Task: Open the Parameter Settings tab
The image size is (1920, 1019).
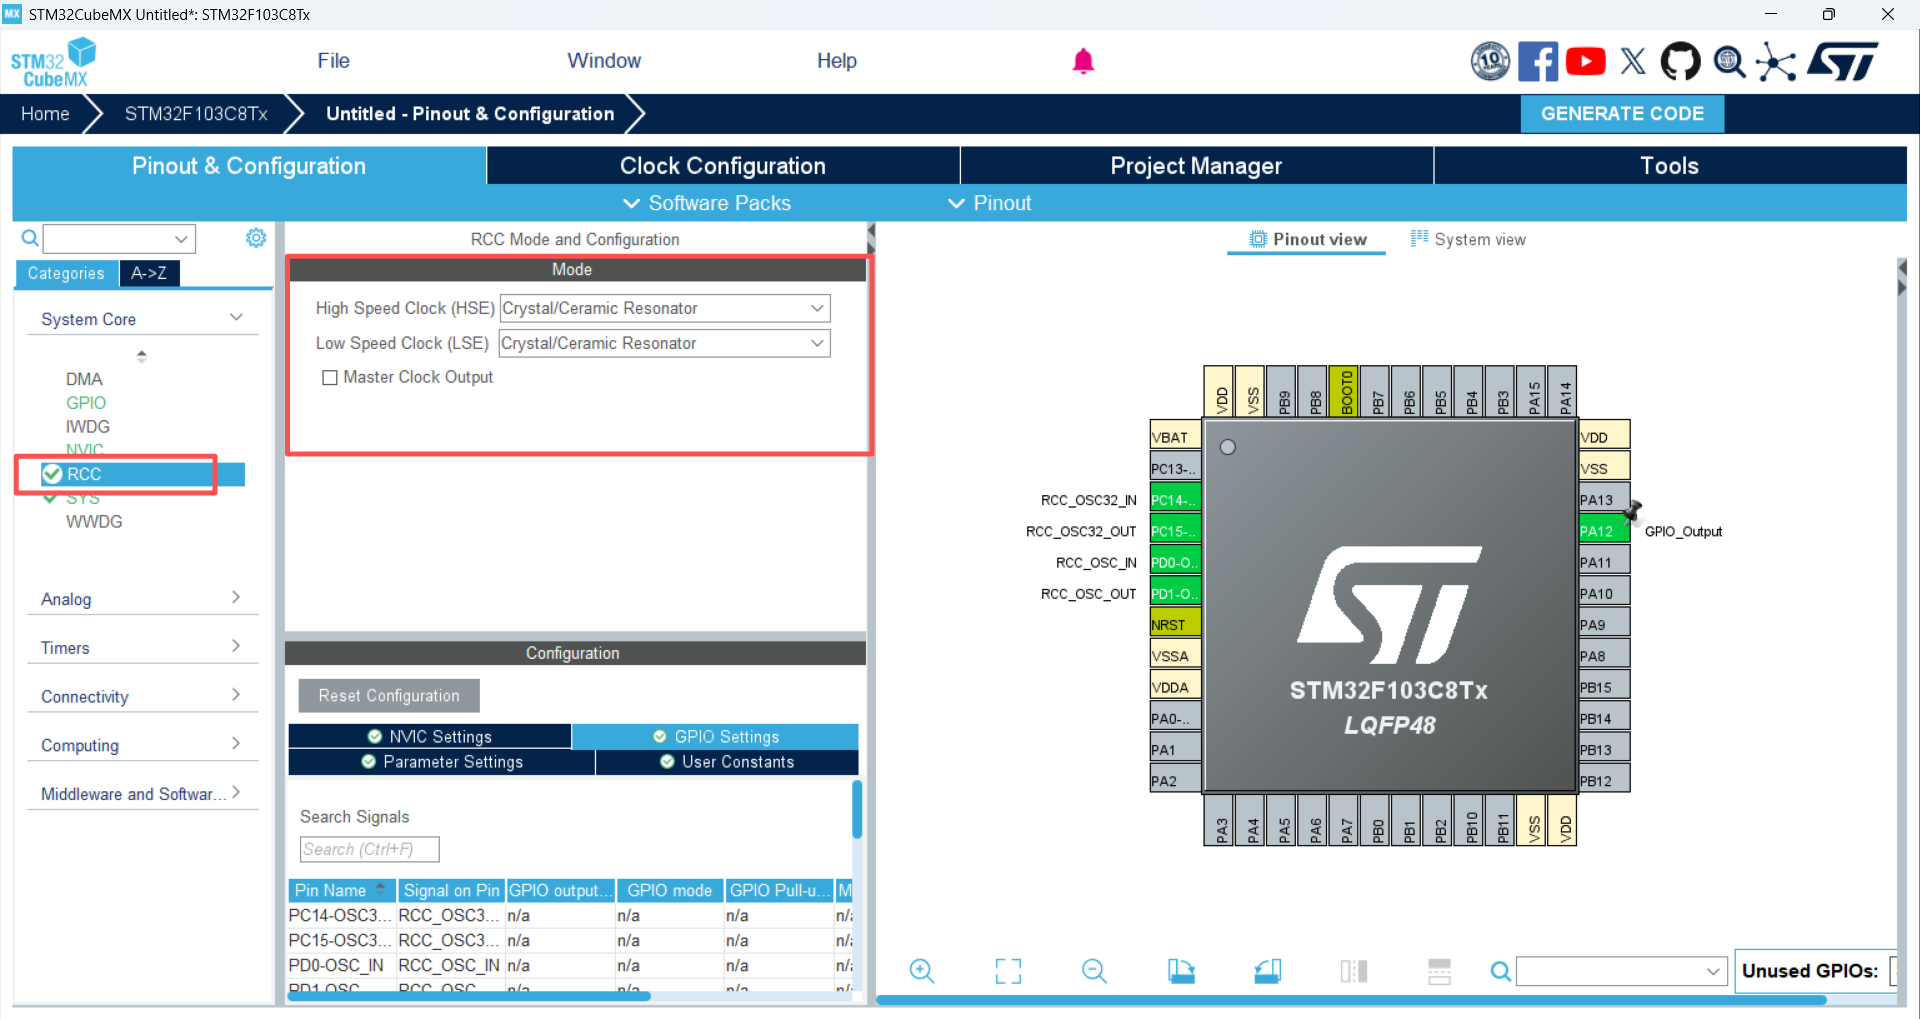Action: pos(442,762)
